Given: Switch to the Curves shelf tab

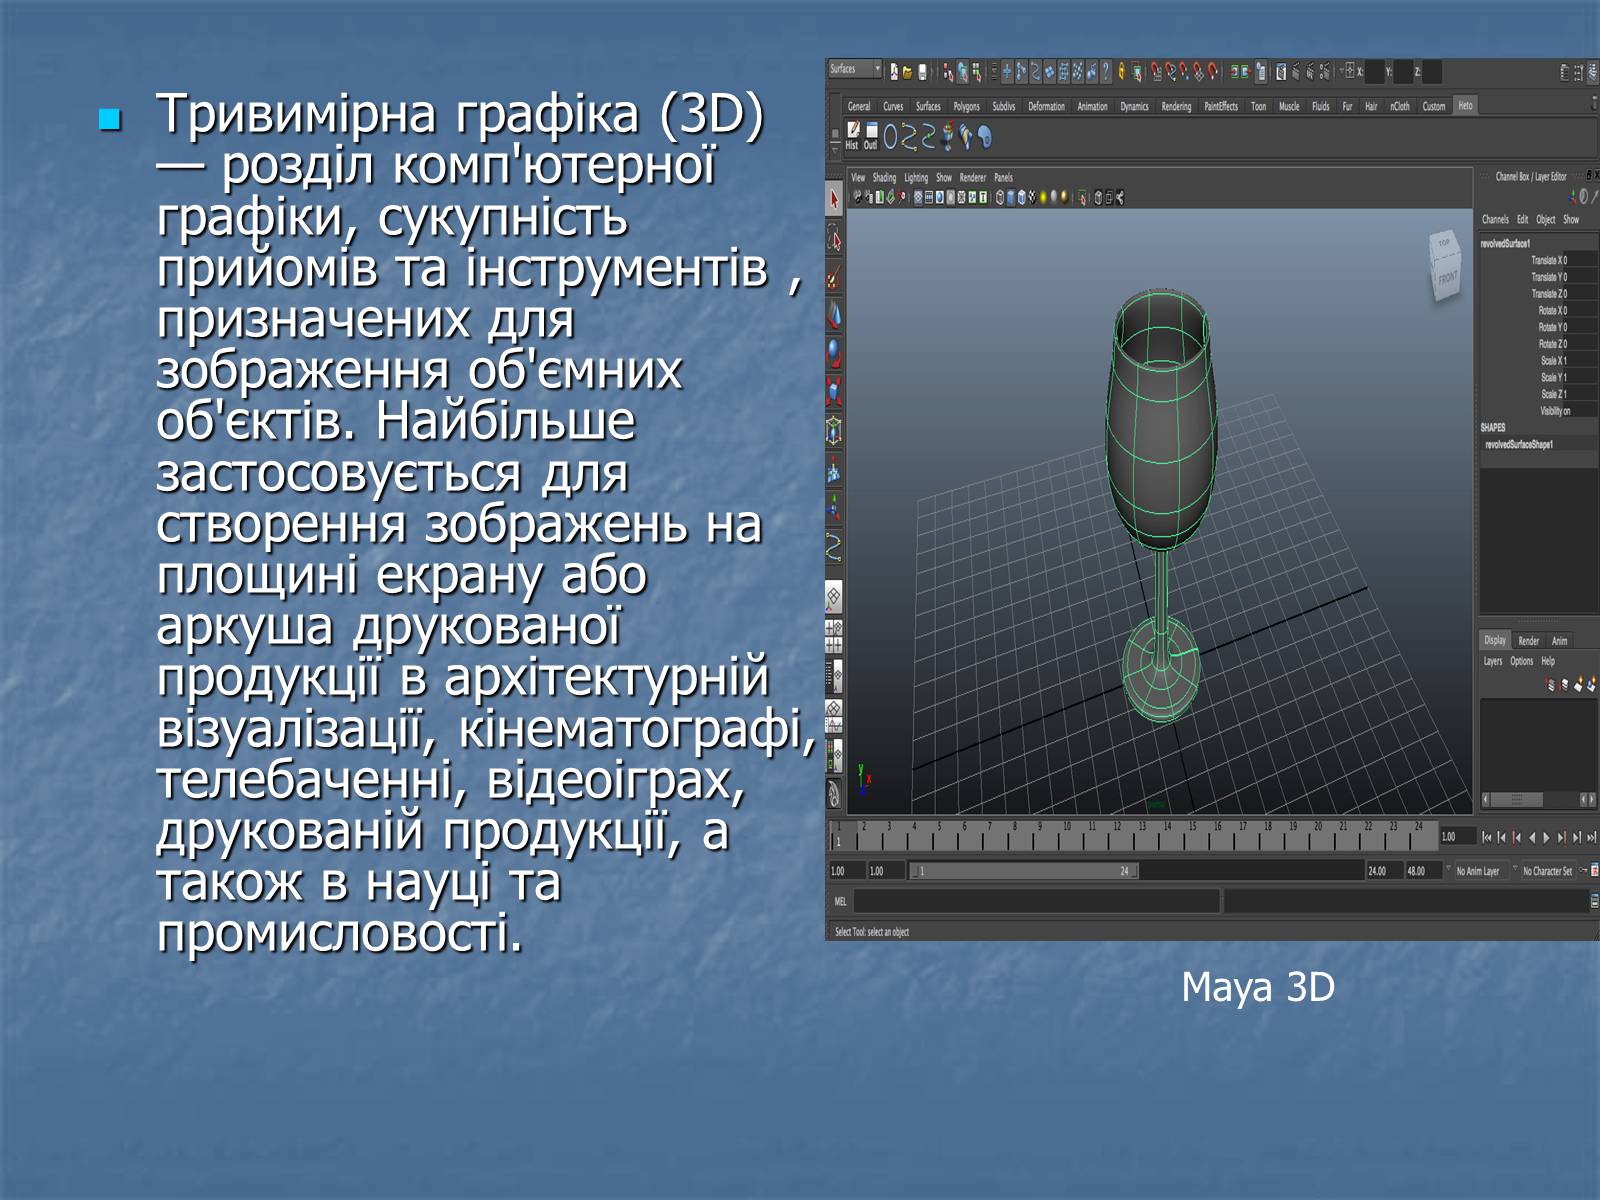Looking at the screenshot, I should [x=893, y=106].
